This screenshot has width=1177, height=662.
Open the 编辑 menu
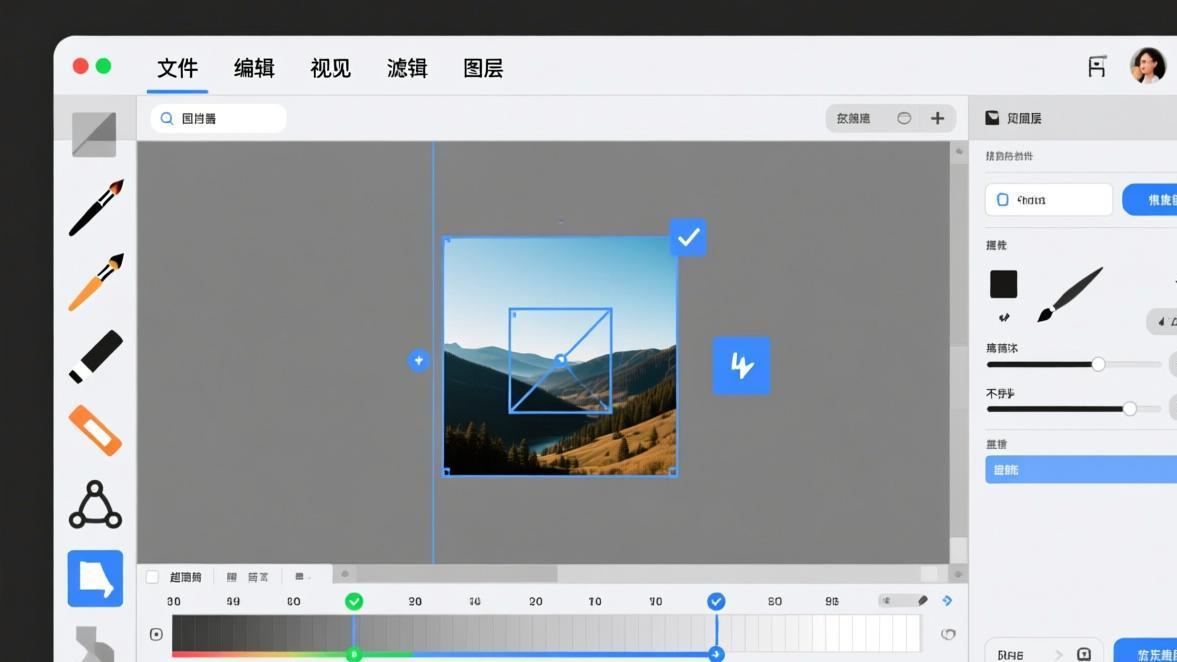[254, 68]
